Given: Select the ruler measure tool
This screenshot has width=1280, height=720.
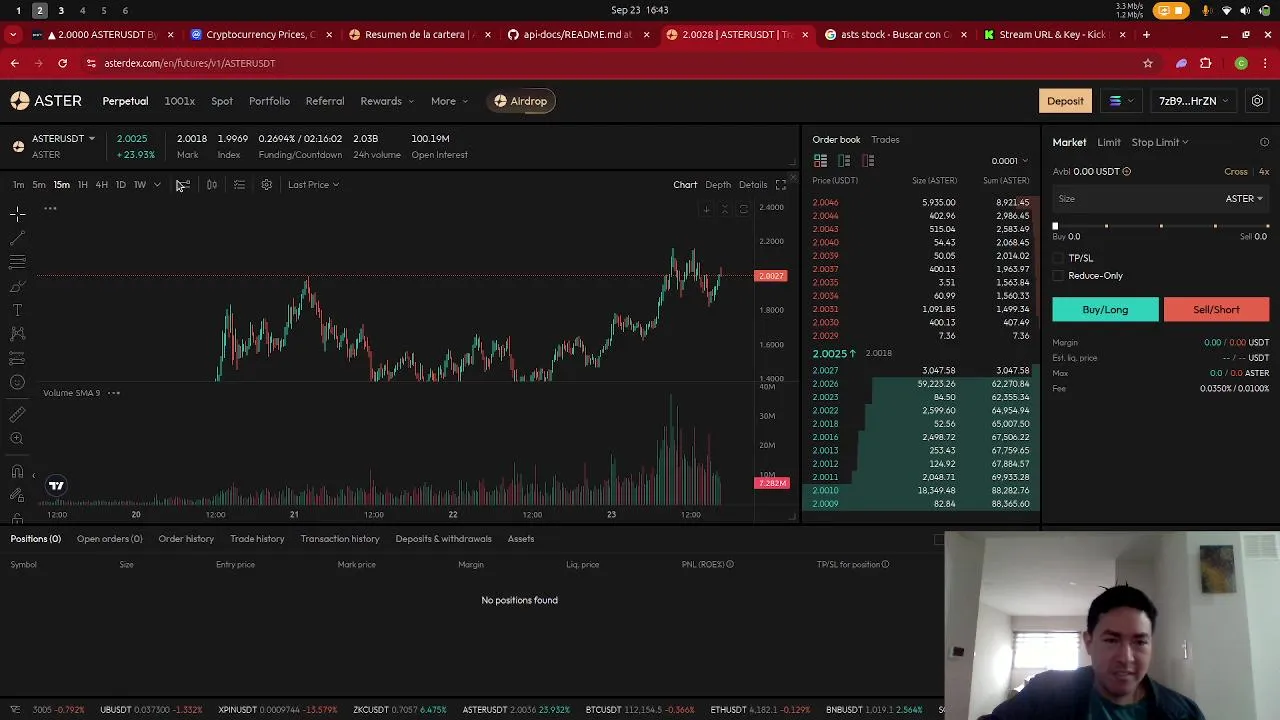Looking at the screenshot, I should pos(17,414).
